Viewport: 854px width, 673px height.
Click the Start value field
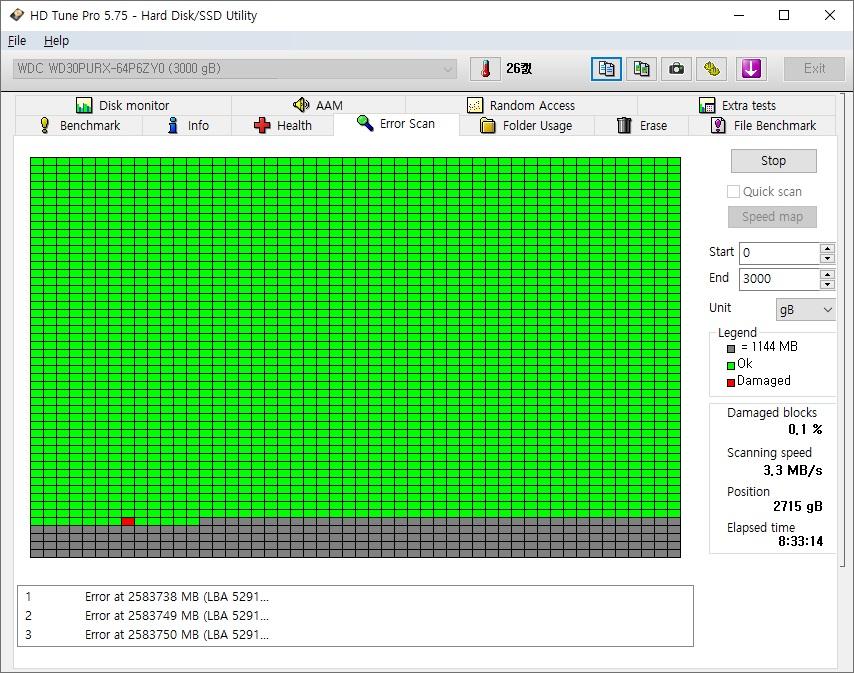tap(779, 253)
